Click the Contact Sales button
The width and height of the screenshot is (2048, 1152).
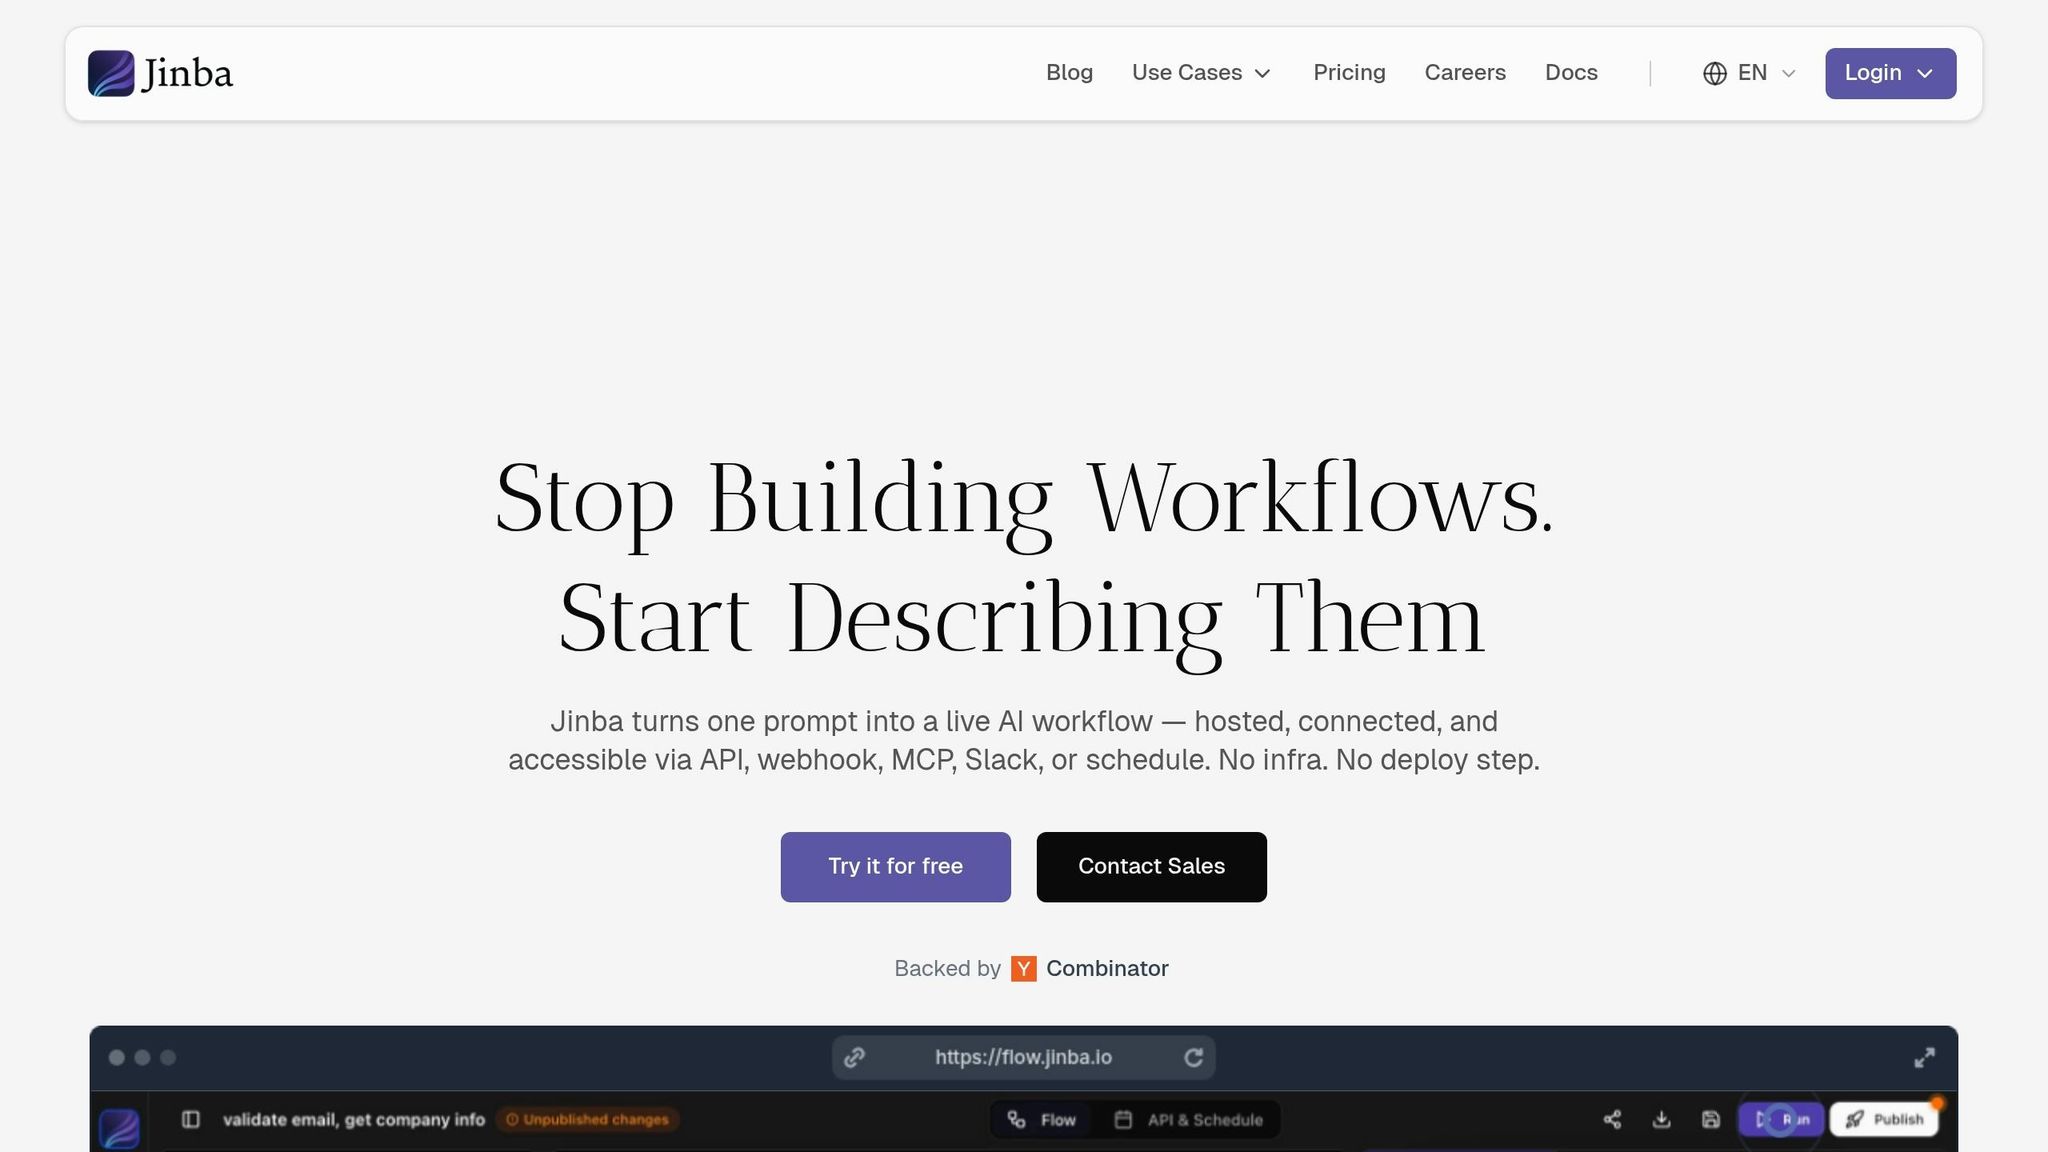1151,866
